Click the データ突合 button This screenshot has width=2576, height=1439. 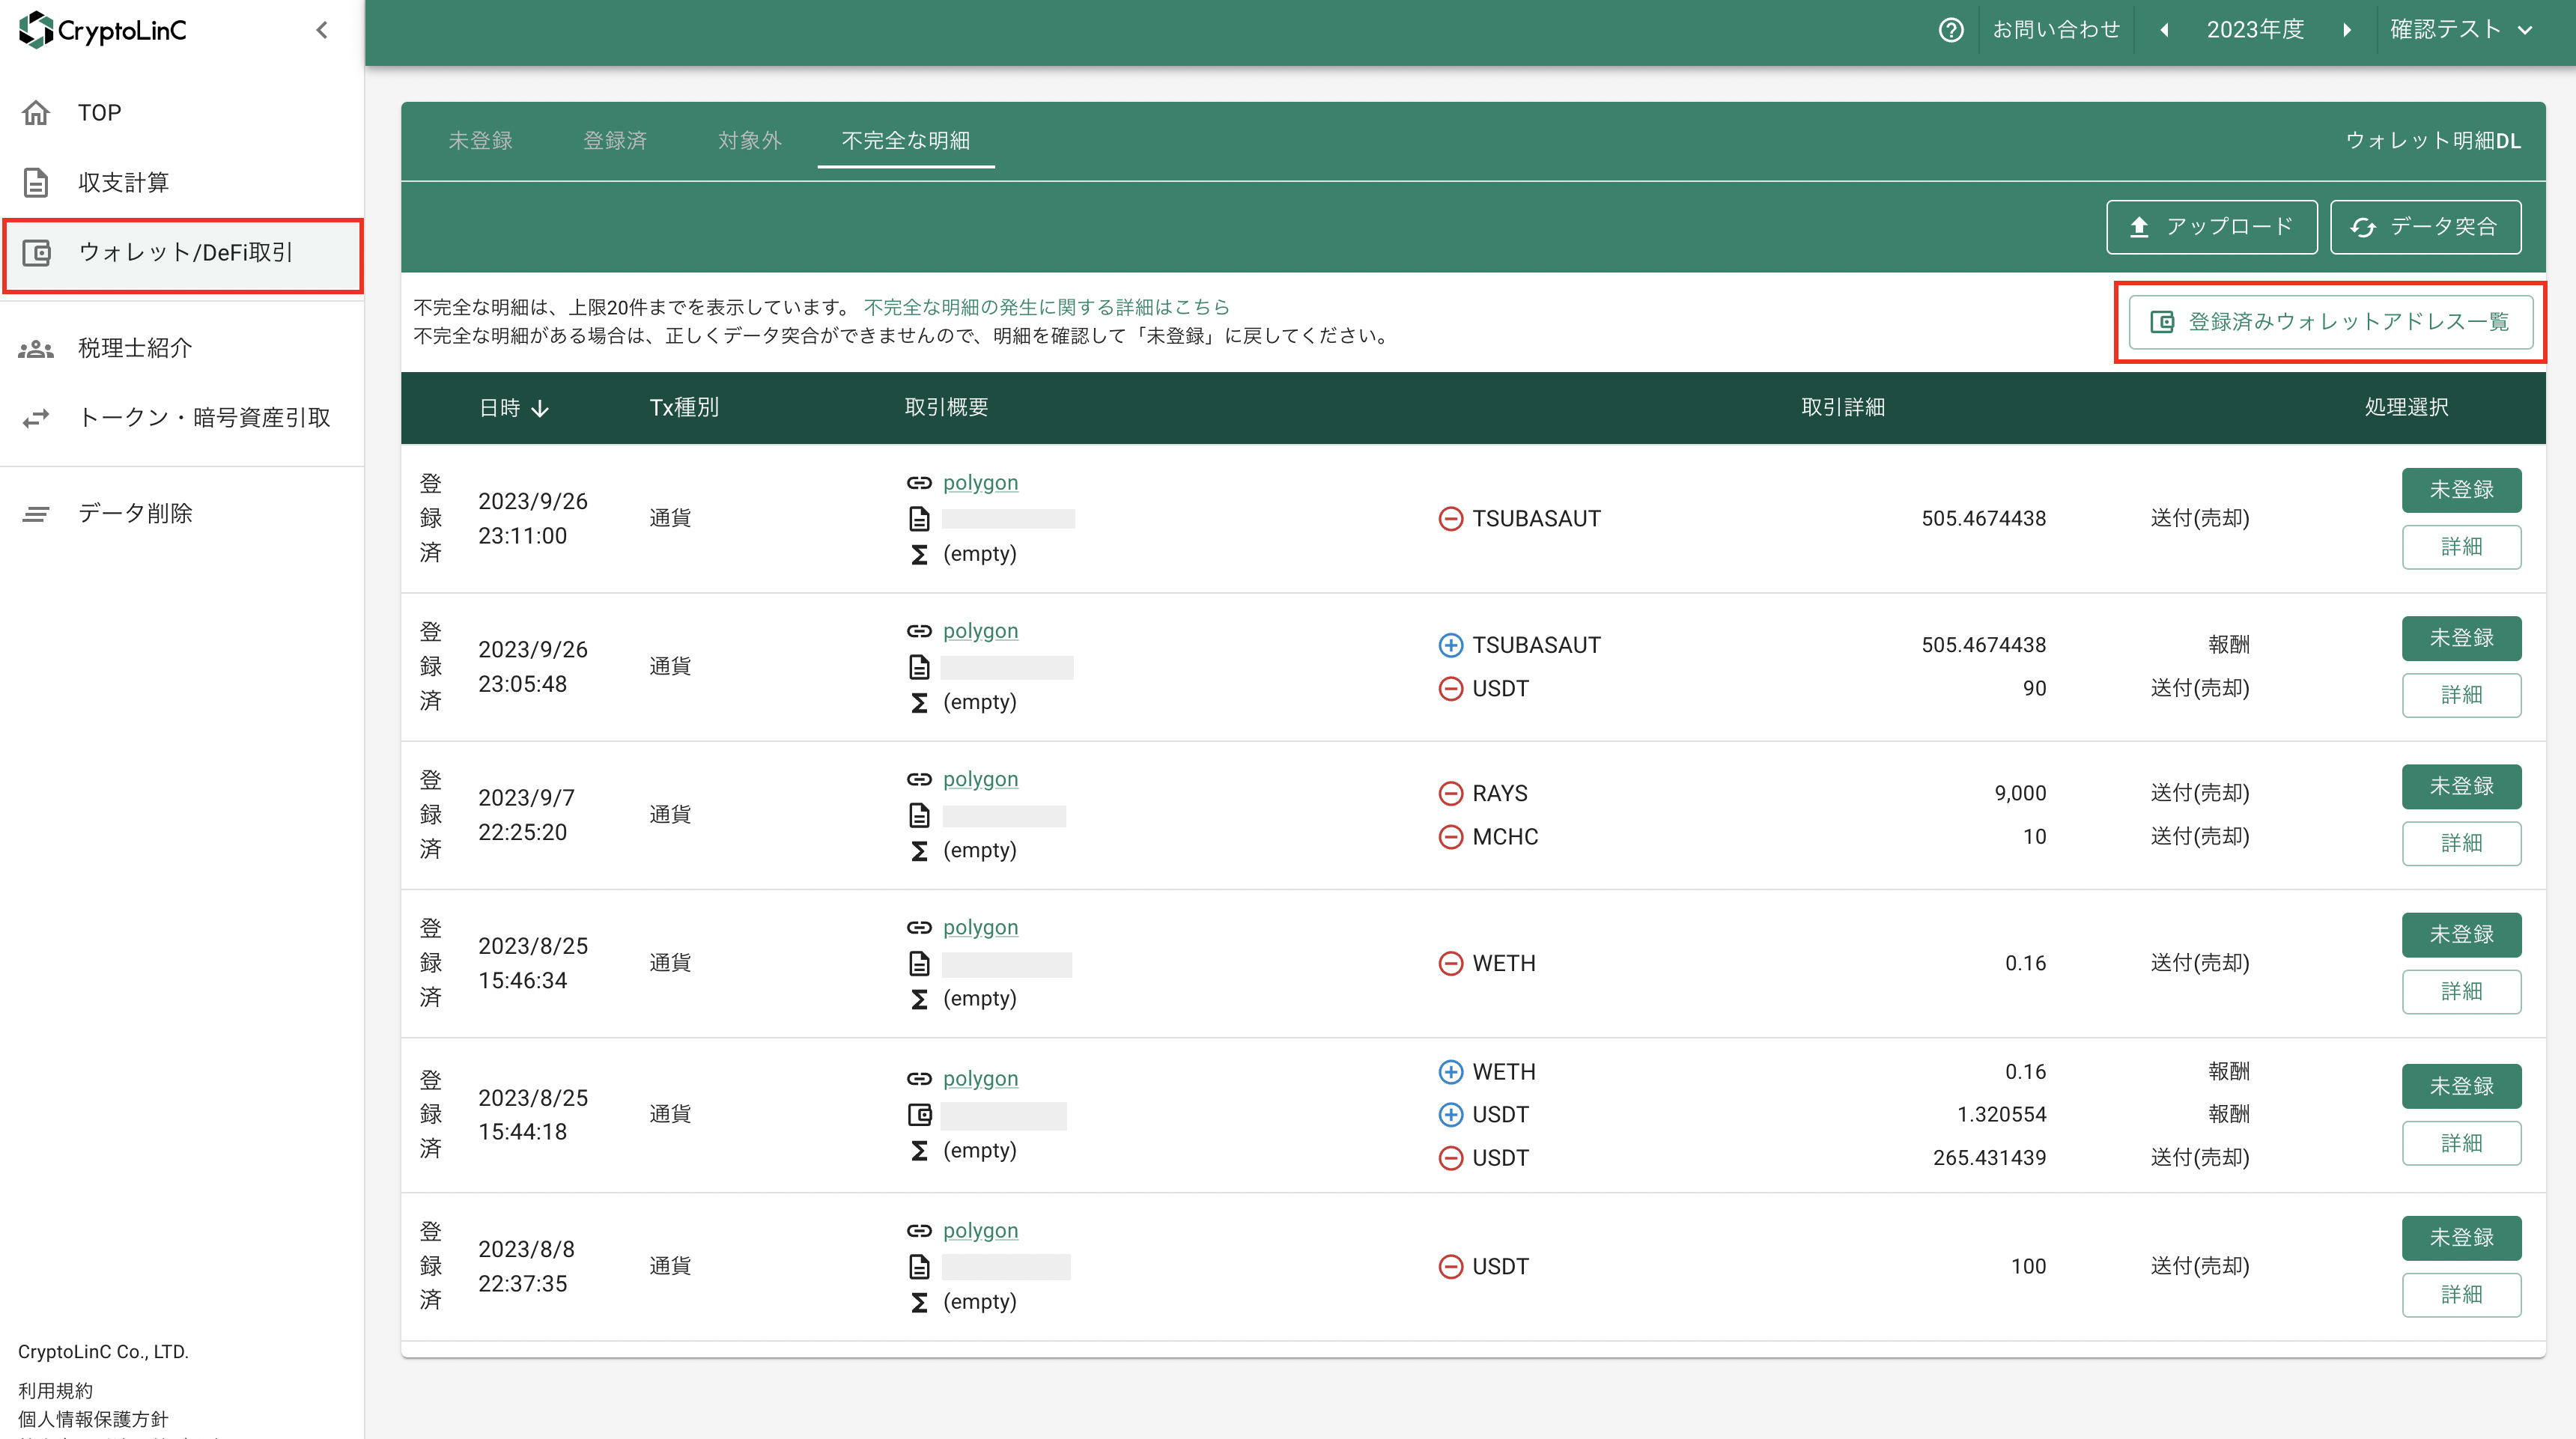click(x=2425, y=227)
